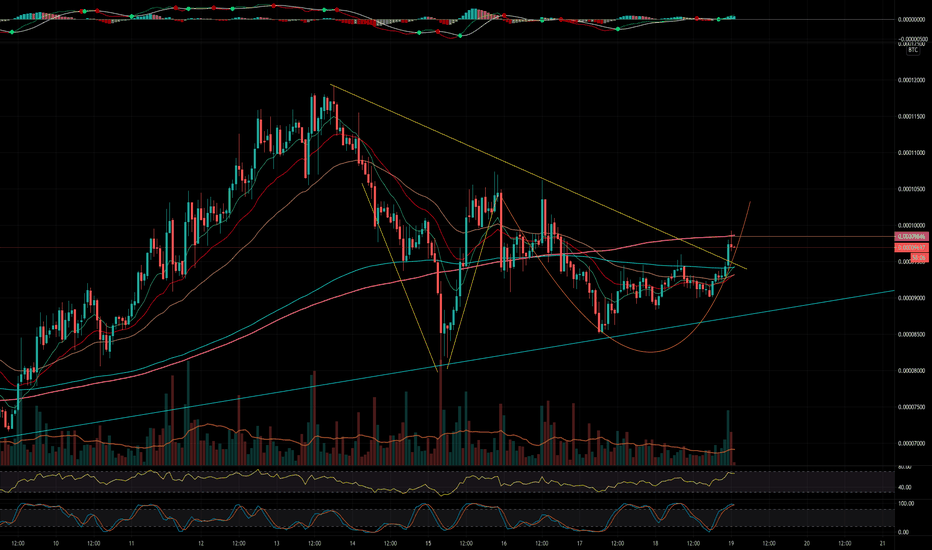Click date label 10 on time axis
This screenshot has height=550, width=932.
coord(55,543)
